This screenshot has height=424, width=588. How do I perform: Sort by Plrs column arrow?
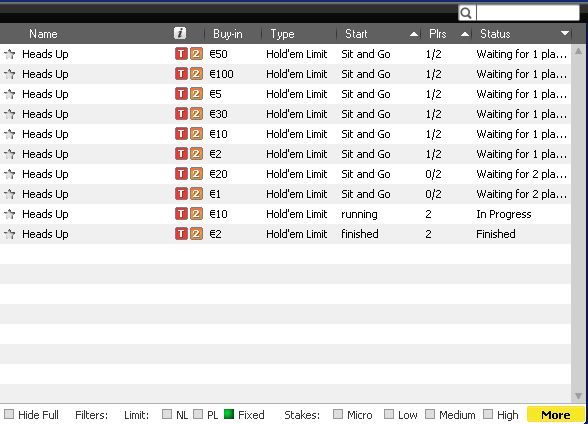pos(465,34)
